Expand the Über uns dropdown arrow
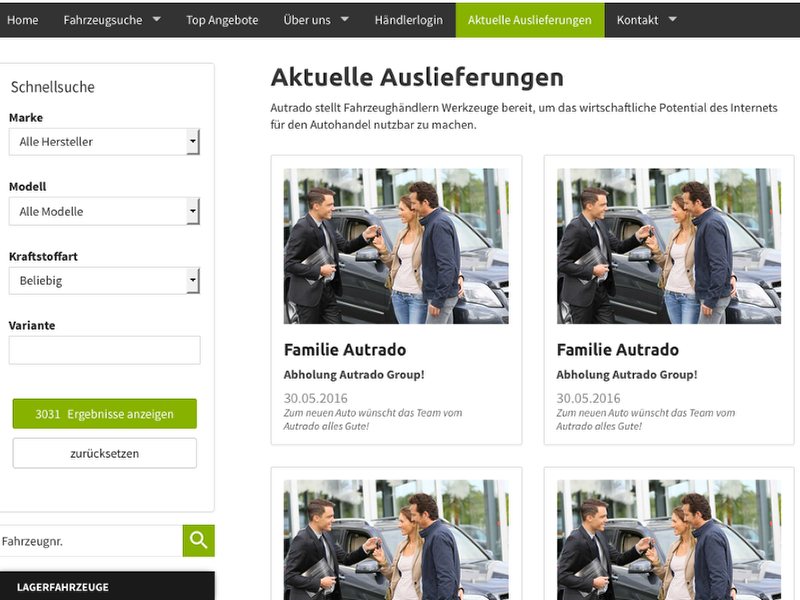 (344, 19)
